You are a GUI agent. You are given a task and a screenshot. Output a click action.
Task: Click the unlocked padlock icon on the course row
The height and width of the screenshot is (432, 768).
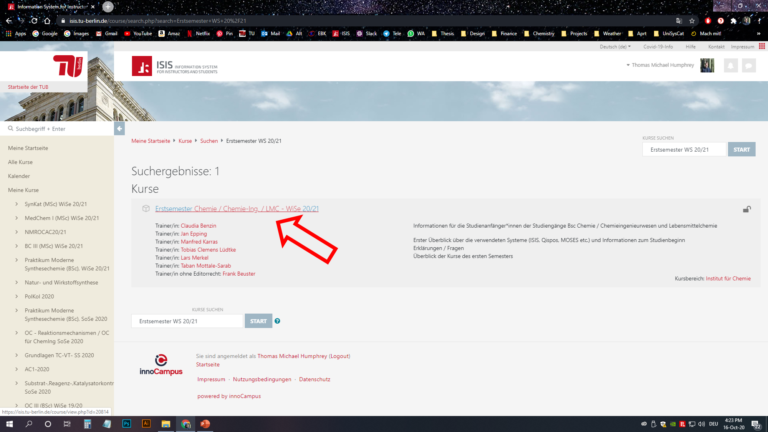point(746,209)
